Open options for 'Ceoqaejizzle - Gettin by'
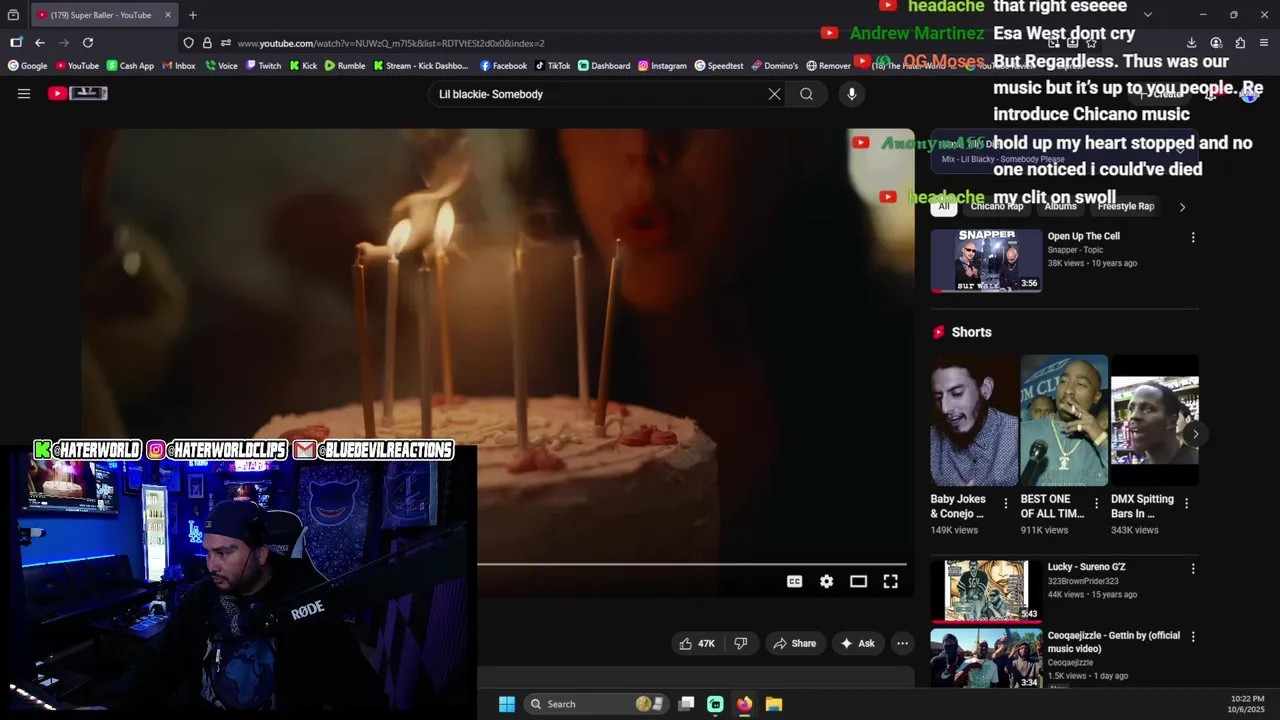Viewport: 1280px width, 720px height. 1192,636
